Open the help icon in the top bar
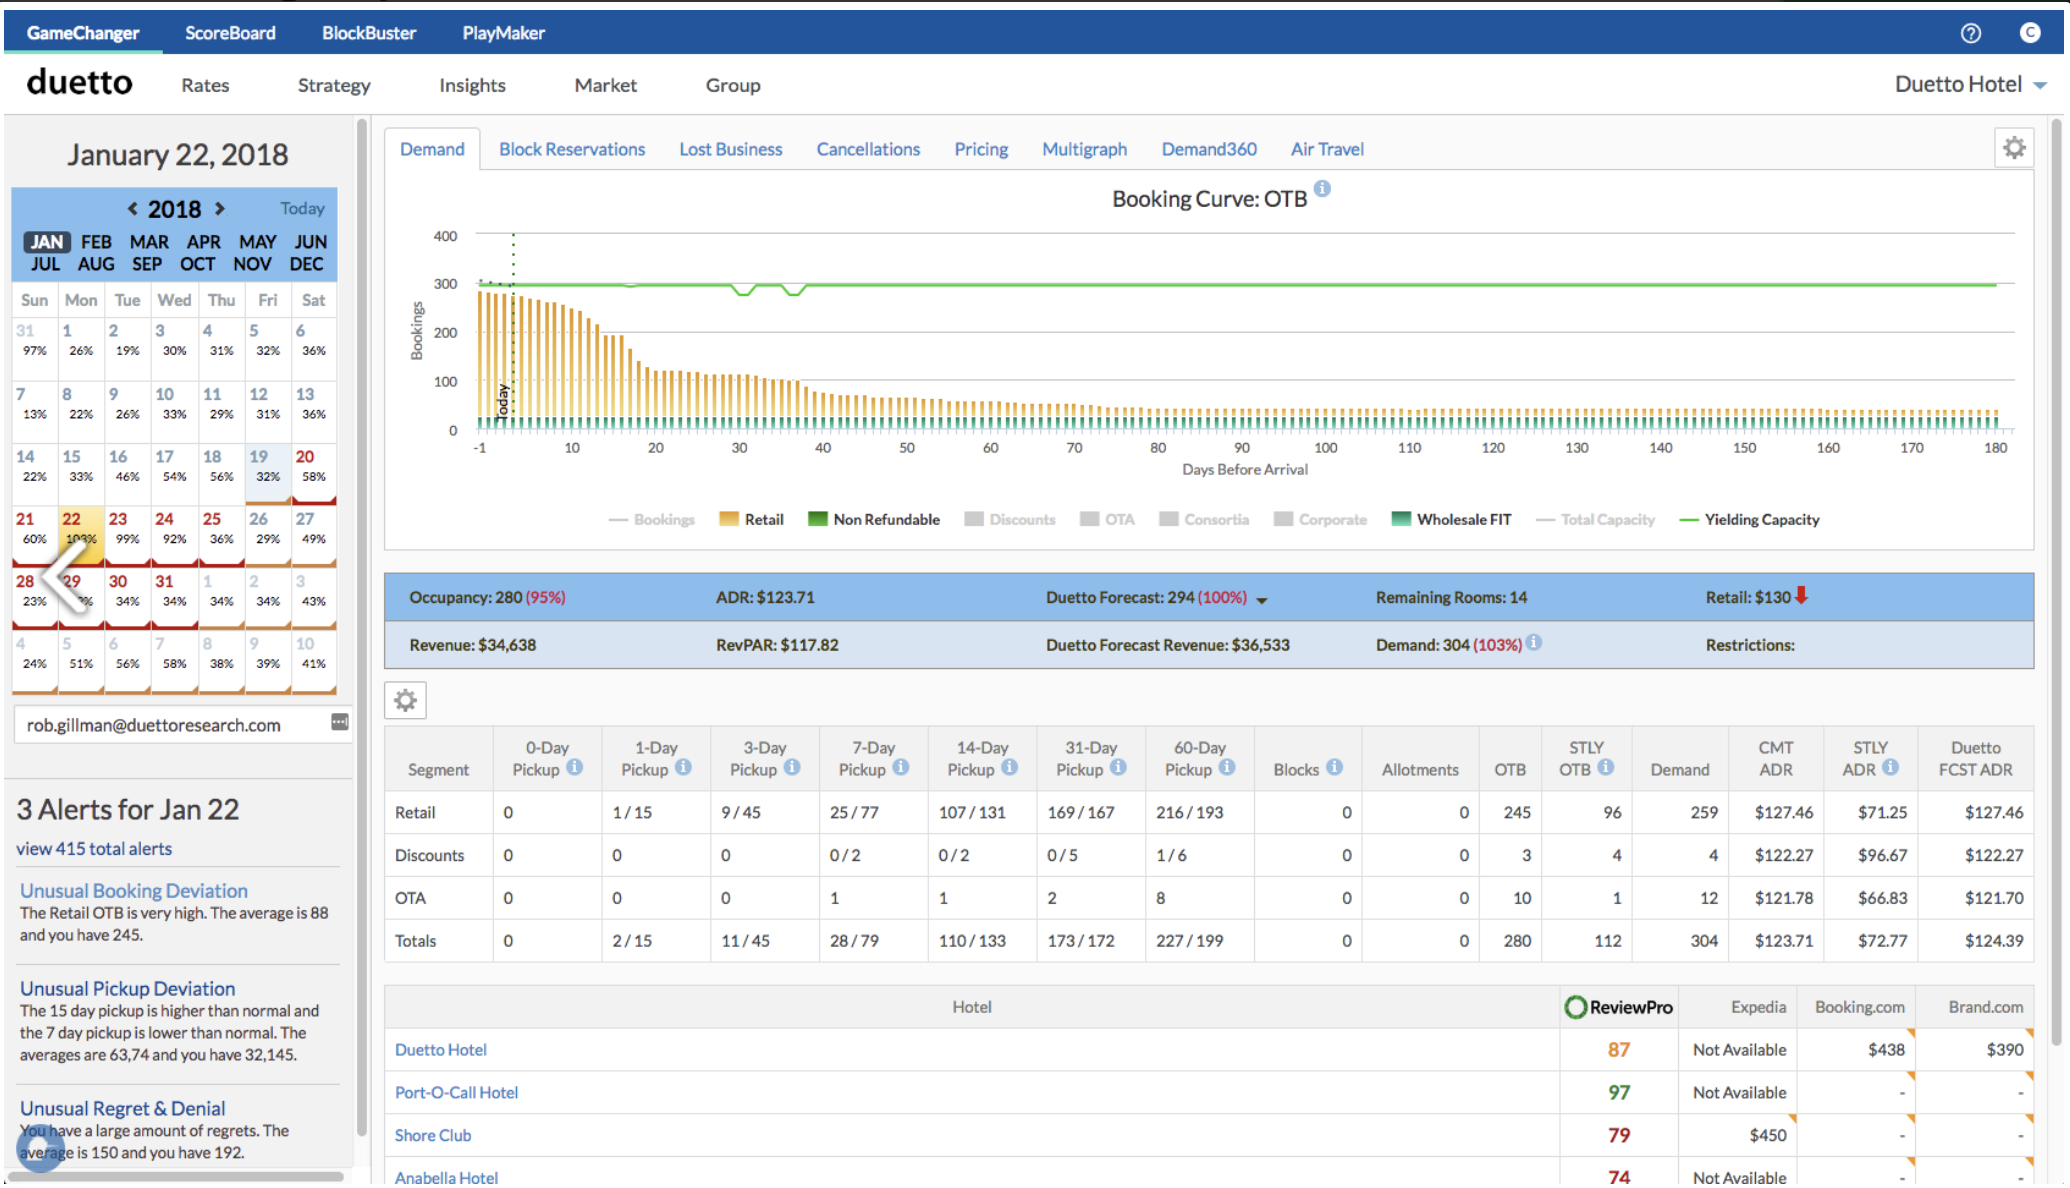2070x1188 pixels. (x=1969, y=32)
